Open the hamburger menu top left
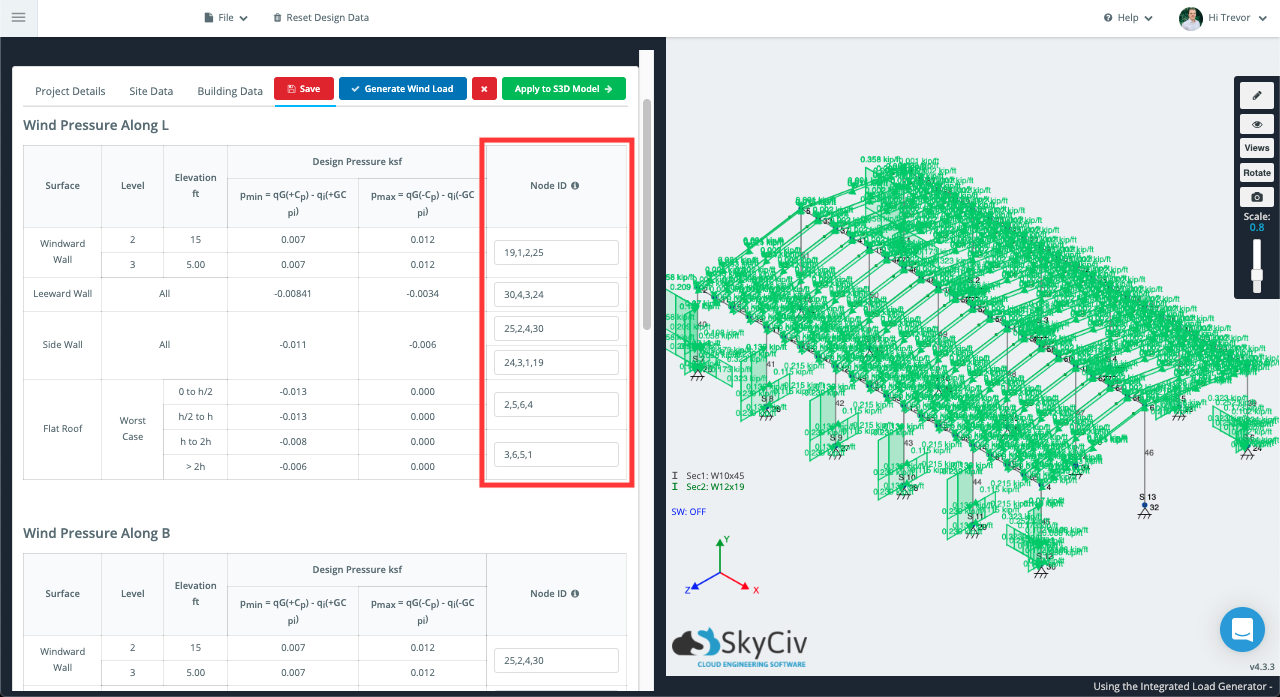The height and width of the screenshot is (697, 1280). pyautogui.click(x=18, y=17)
